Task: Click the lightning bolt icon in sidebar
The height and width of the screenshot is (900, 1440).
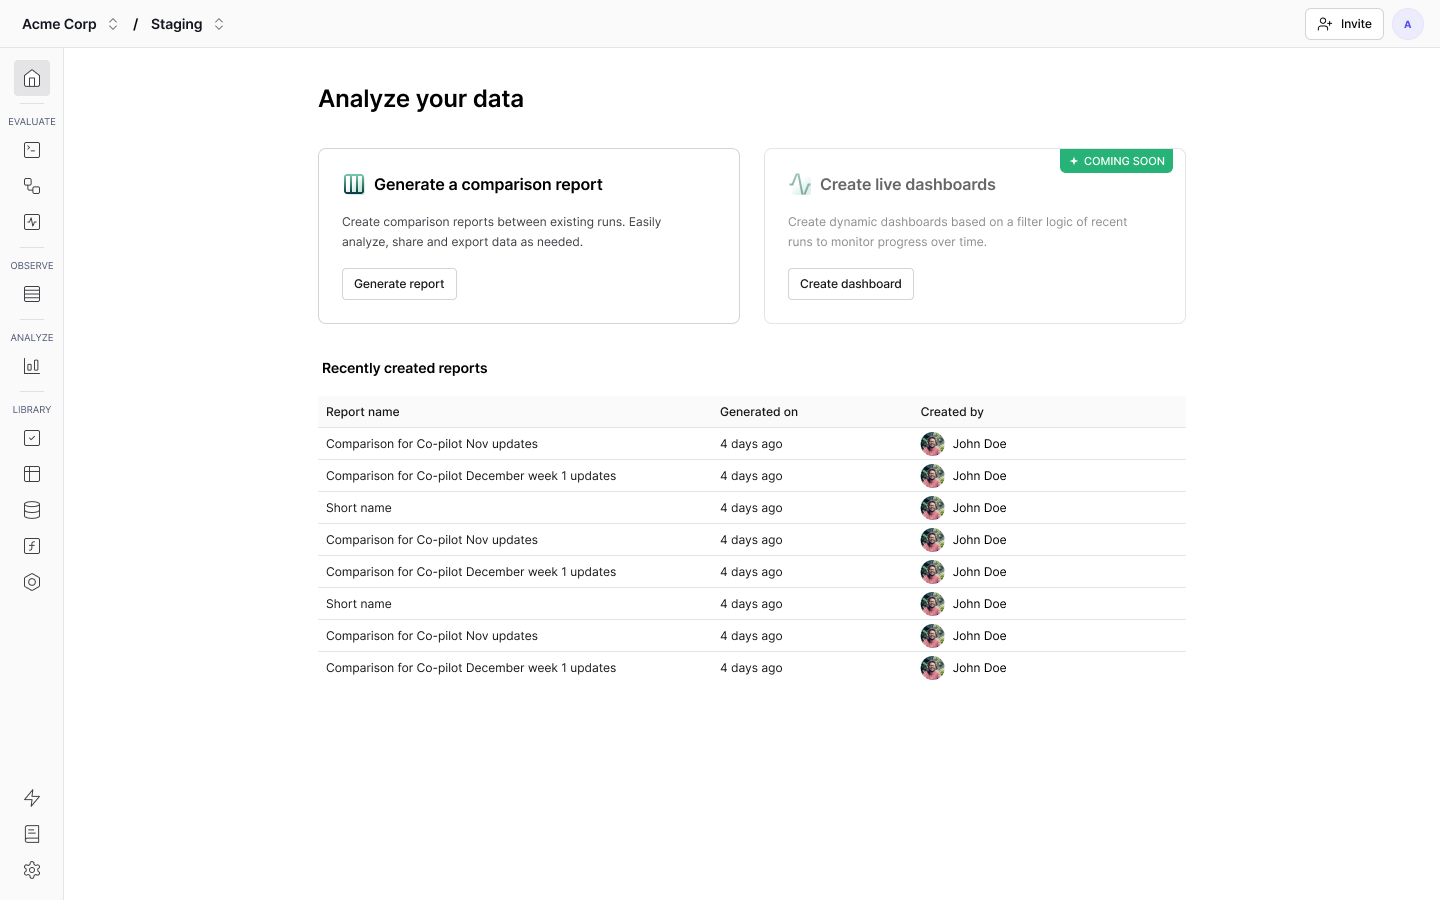Action: click(32, 798)
